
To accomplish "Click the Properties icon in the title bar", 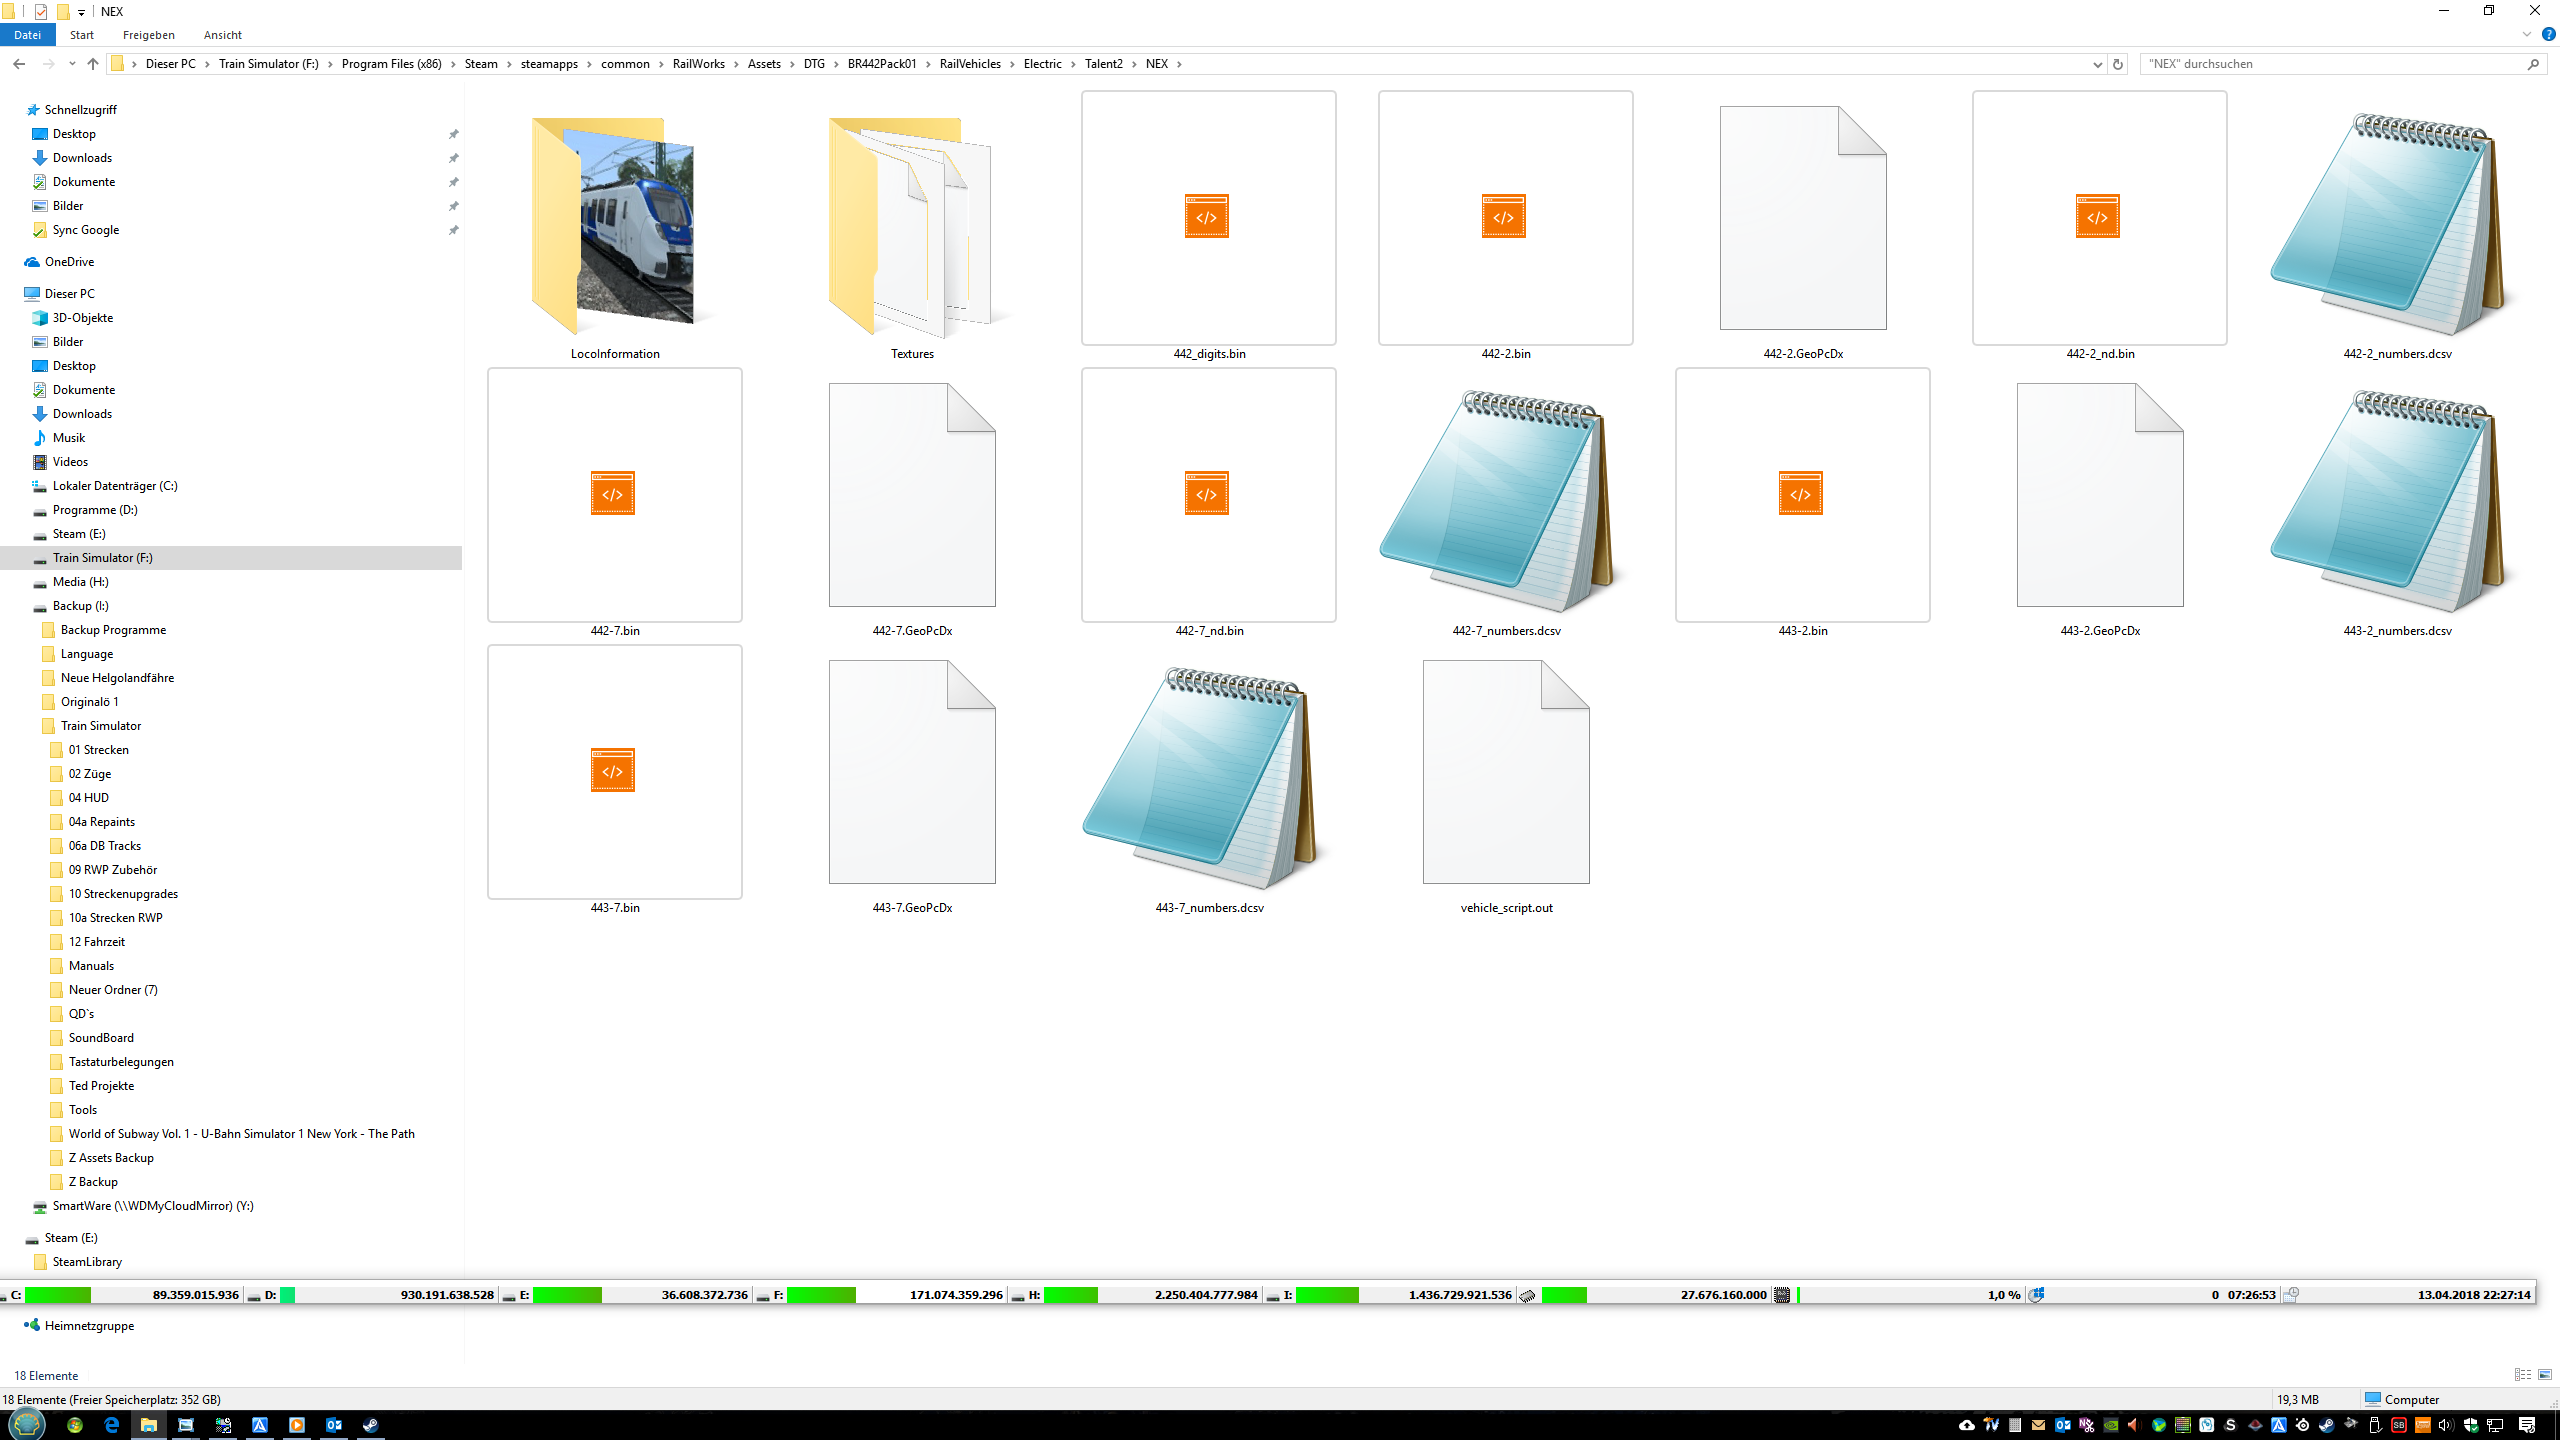I will point(41,12).
